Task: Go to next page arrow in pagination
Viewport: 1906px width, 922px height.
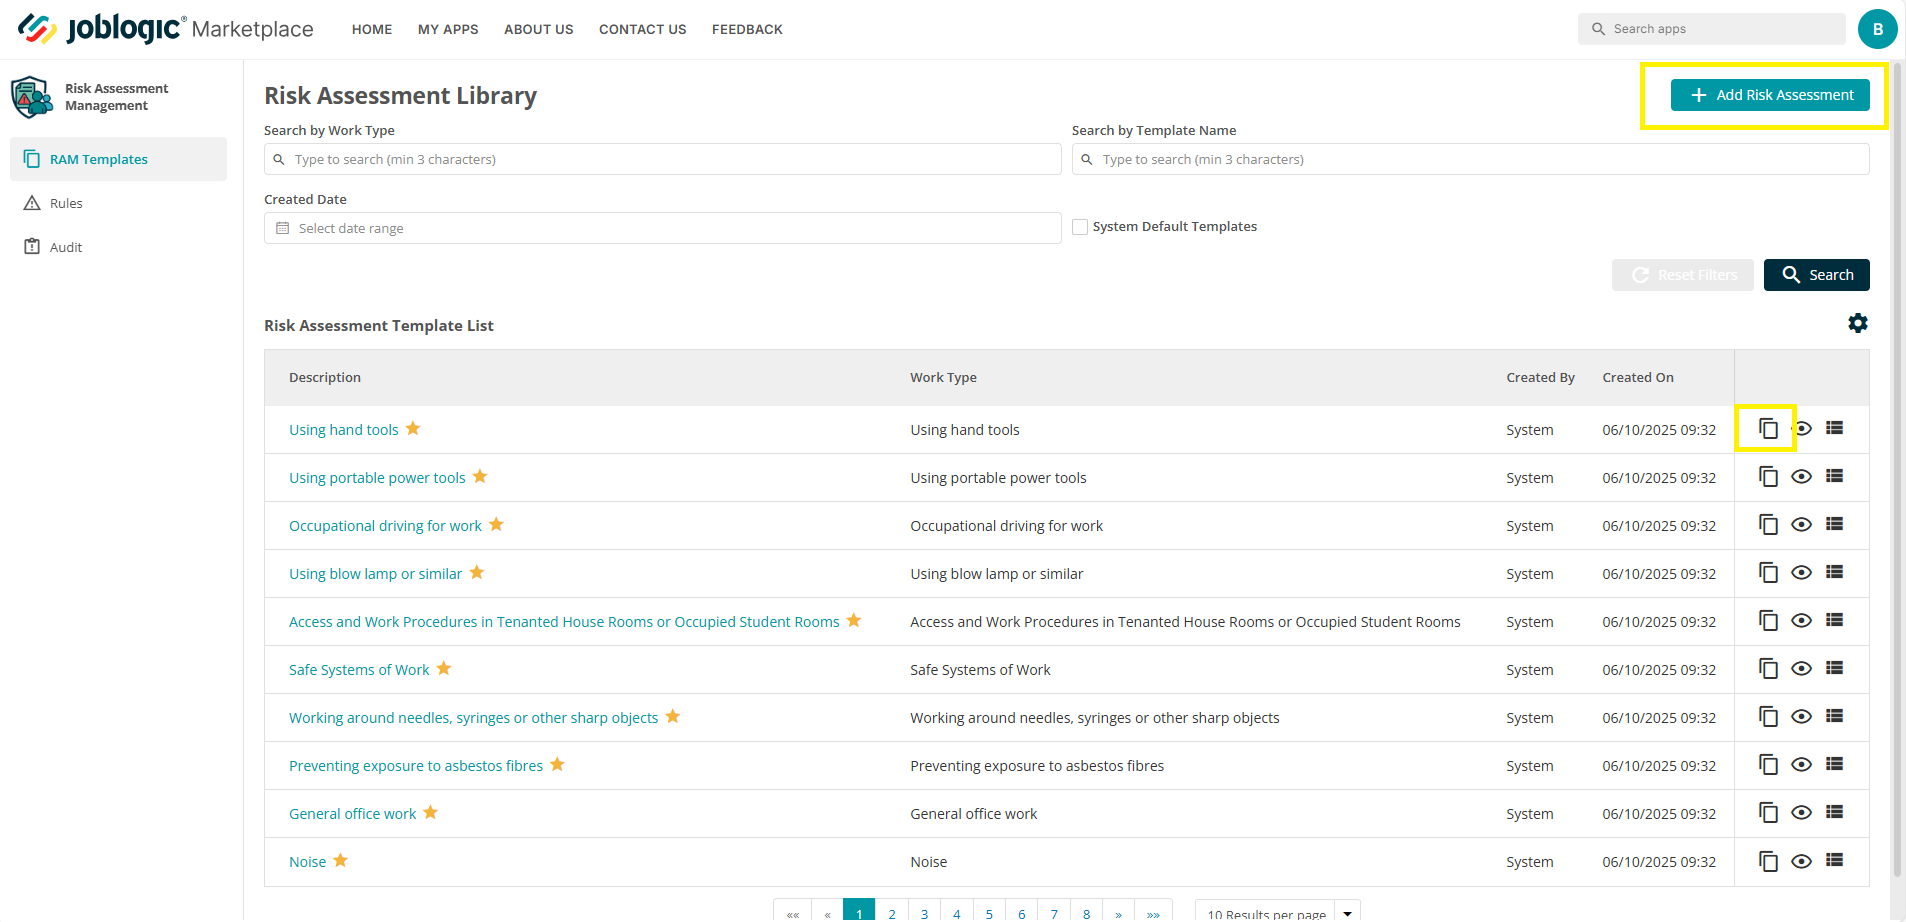Action: tap(1118, 911)
